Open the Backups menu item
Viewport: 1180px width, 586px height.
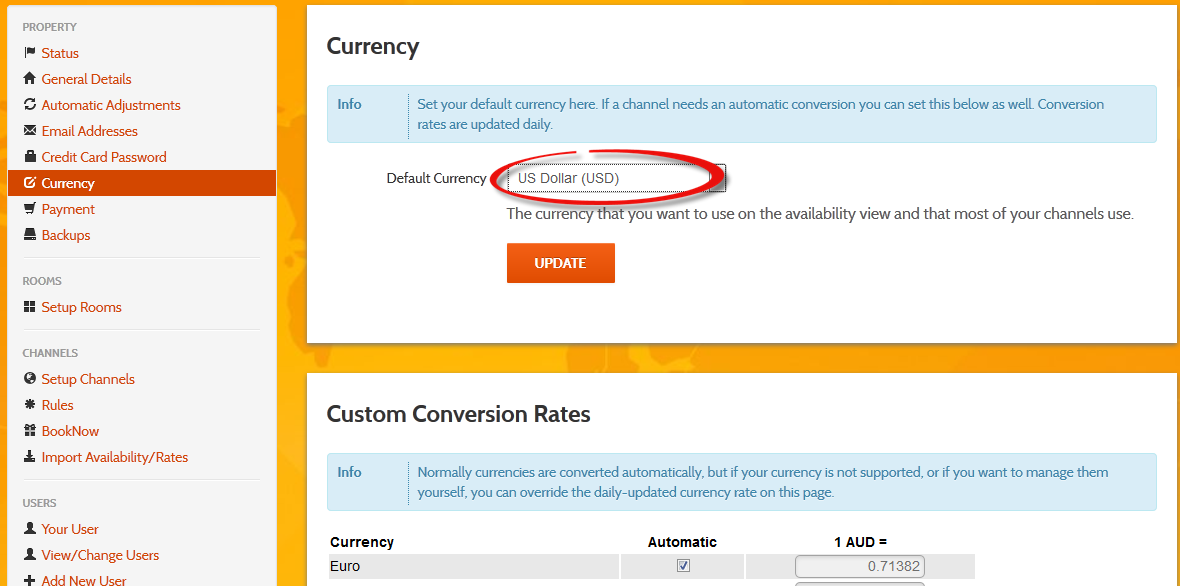tap(66, 235)
